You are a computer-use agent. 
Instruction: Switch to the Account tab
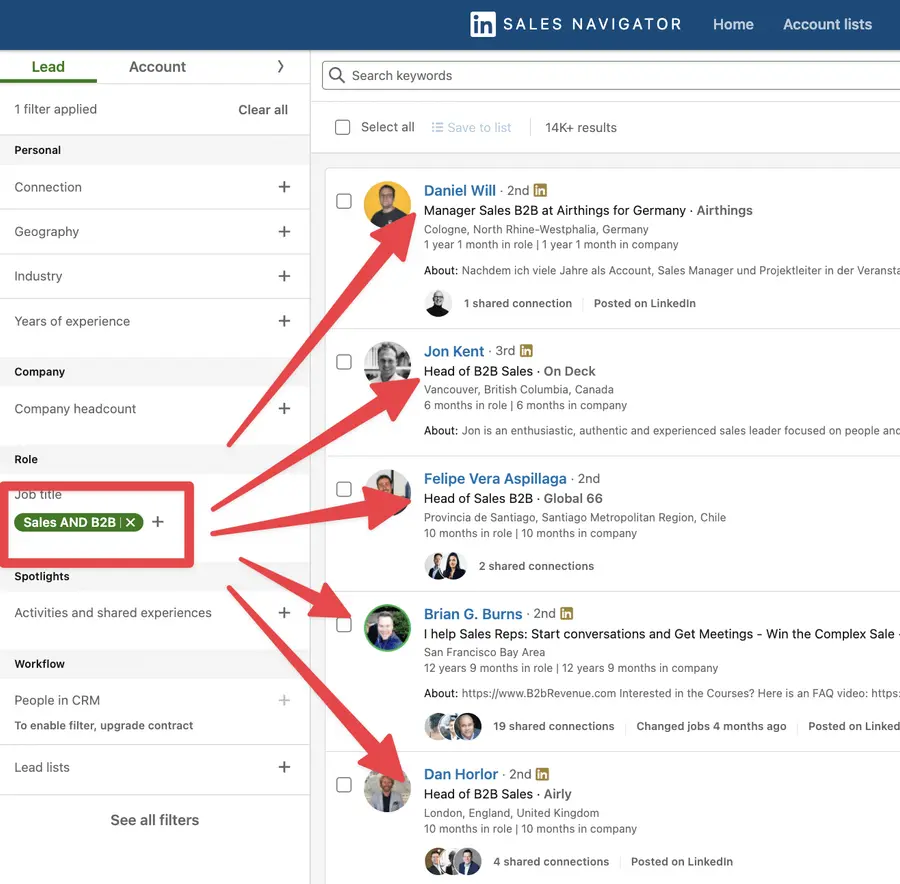157,66
